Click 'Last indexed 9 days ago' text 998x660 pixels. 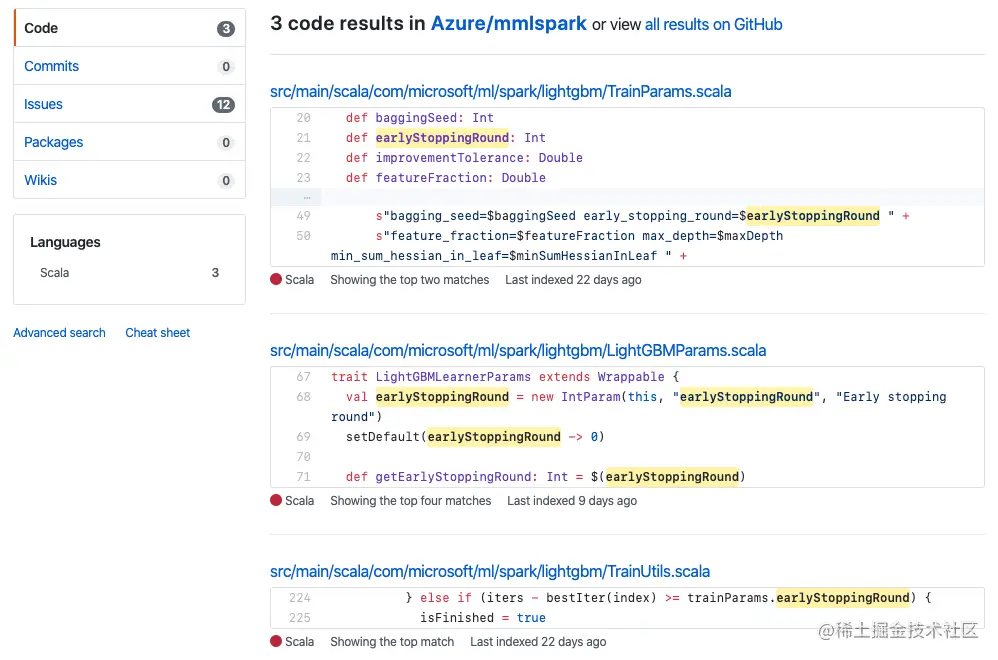click(572, 501)
